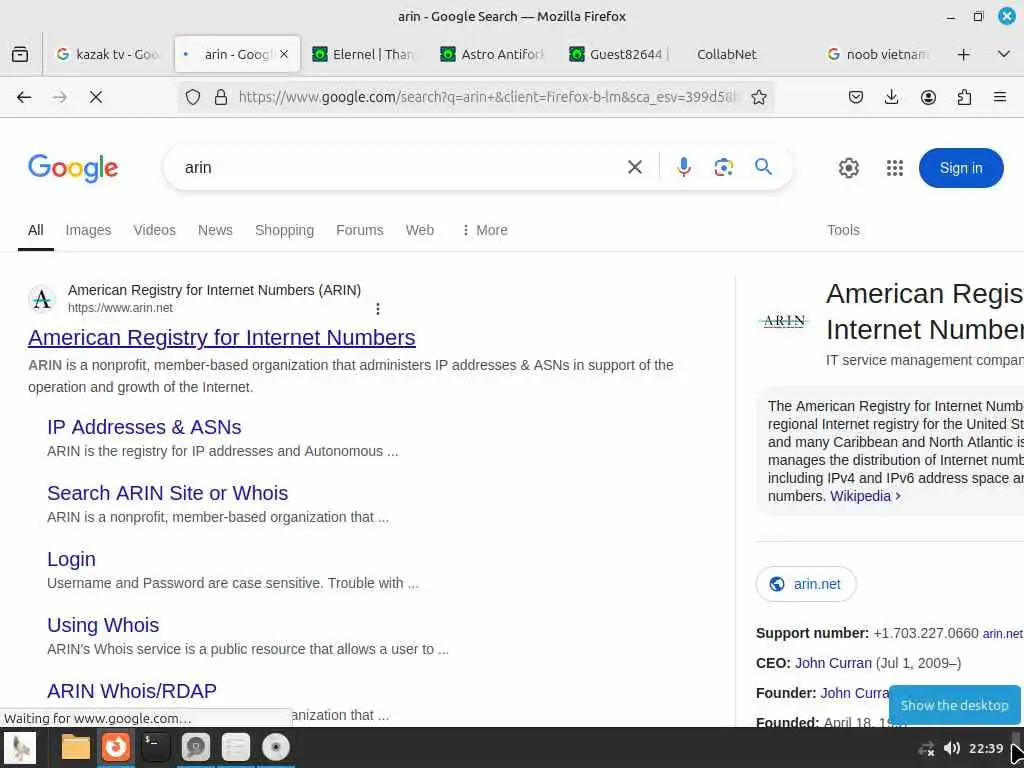The width and height of the screenshot is (1024, 768).
Task: Open the Firefox downloads panel
Action: pyautogui.click(x=891, y=97)
